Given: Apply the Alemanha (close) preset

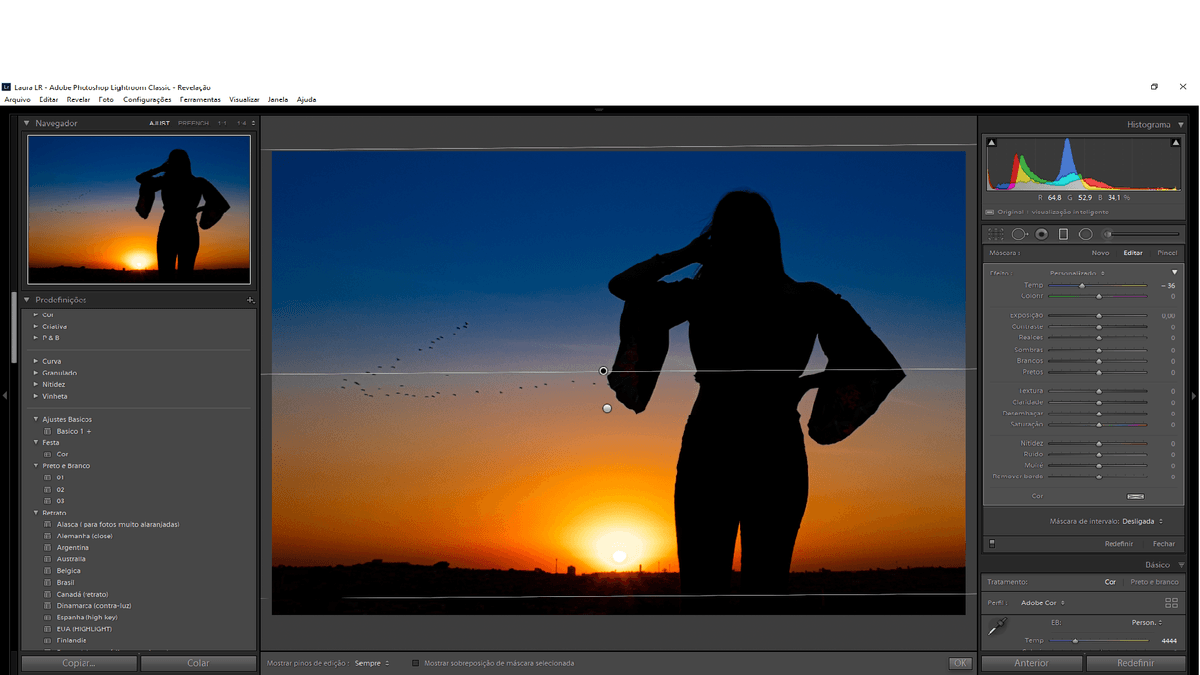Looking at the screenshot, I should point(84,536).
